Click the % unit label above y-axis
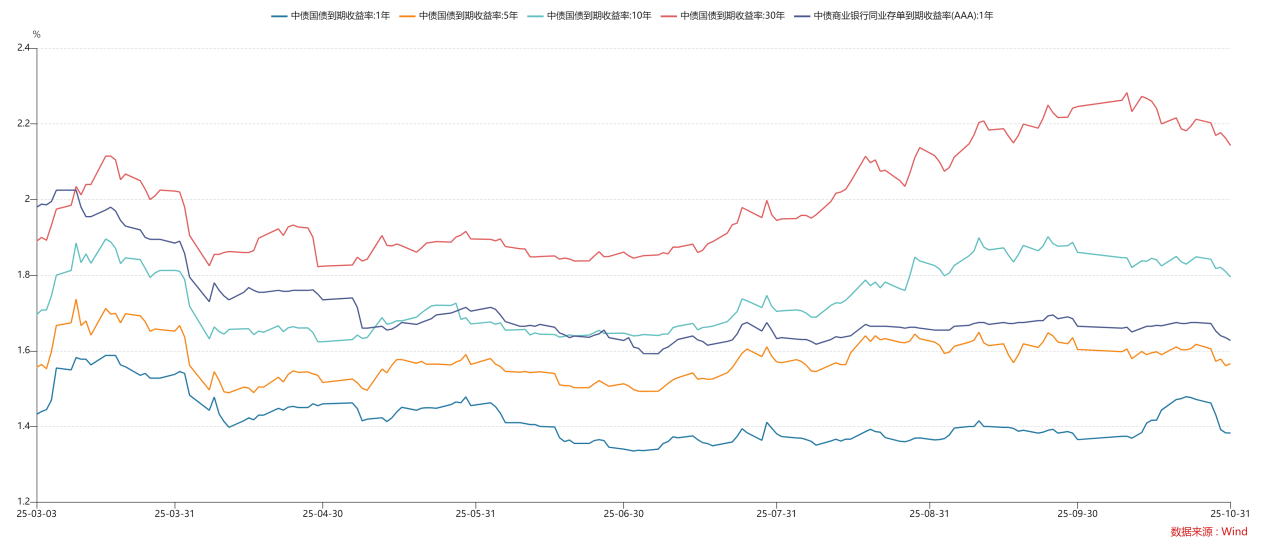This screenshot has height=547, width=1267. coord(37,34)
